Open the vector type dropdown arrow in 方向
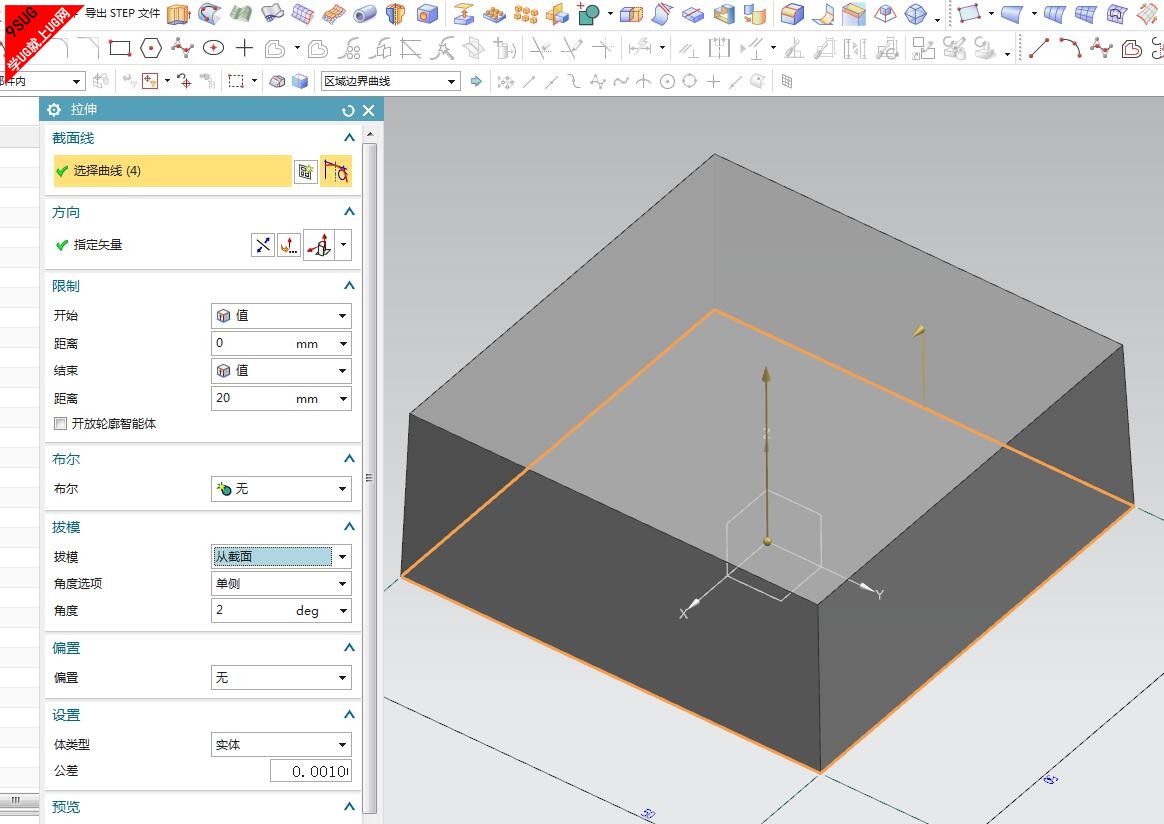Viewport: 1164px width, 824px height. (343, 245)
